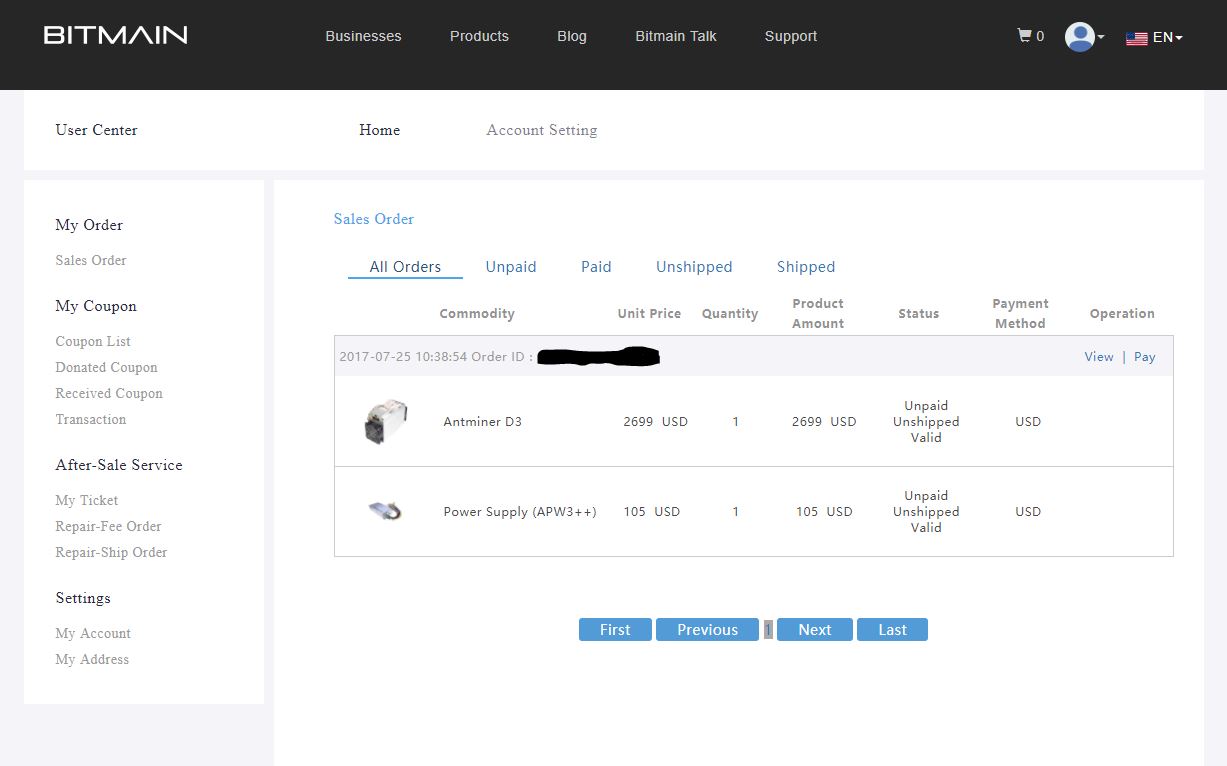This screenshot has height=766, width=1227.
Task: Open My Address settings link
Action: coord(92,659)
